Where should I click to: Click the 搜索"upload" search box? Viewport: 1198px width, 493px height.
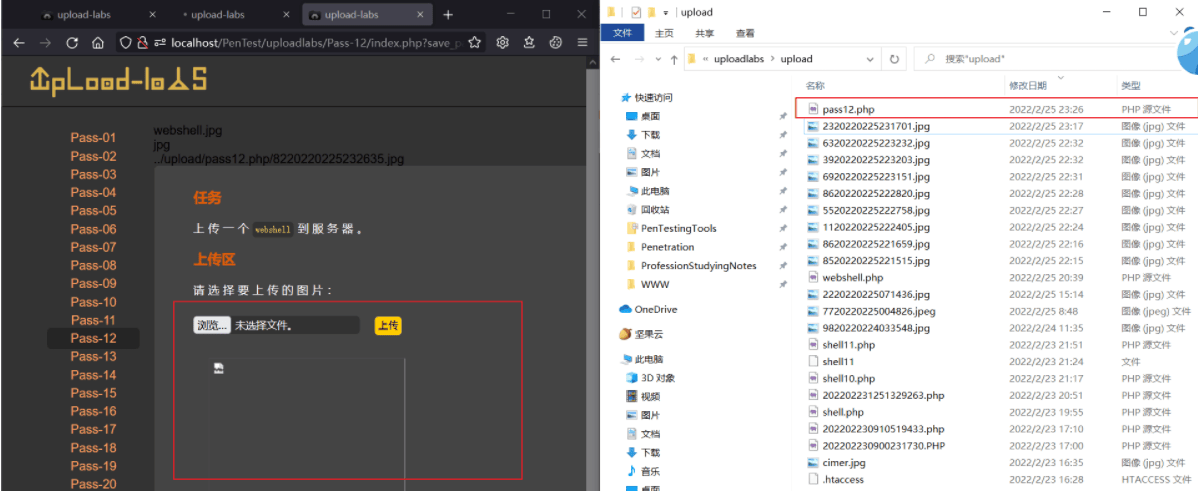(x=1043, y=59)
